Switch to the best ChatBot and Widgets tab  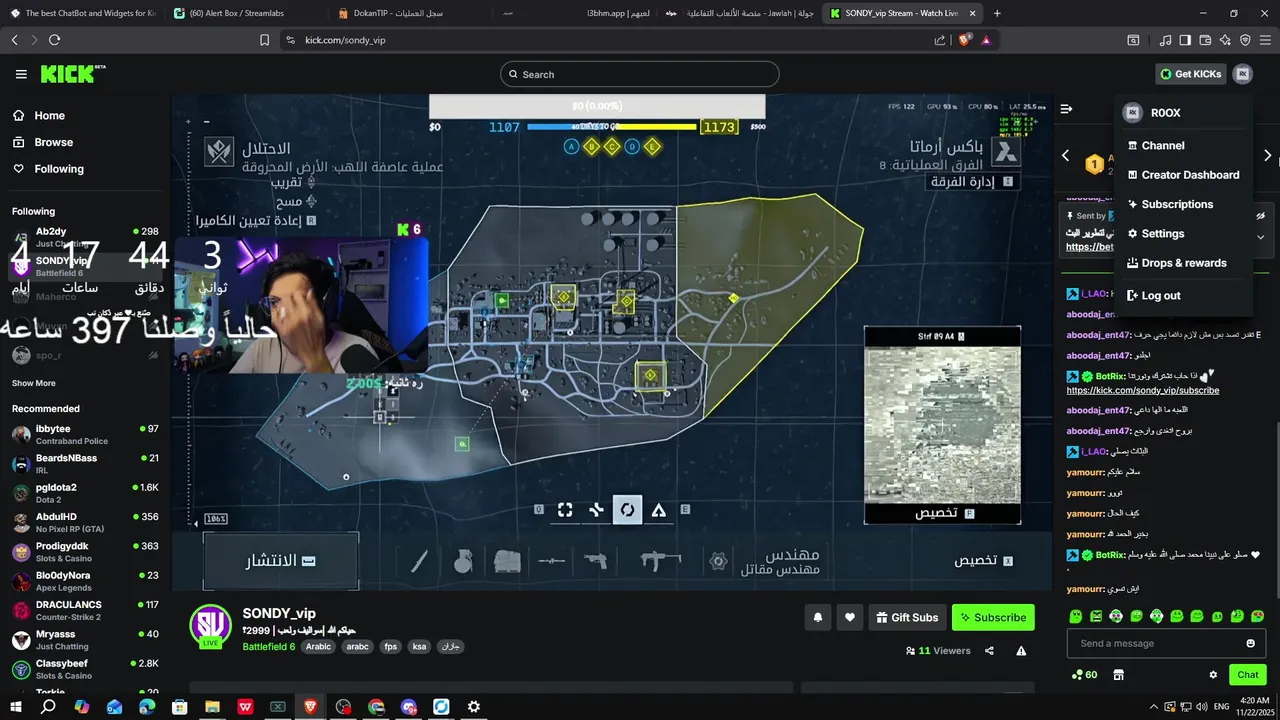click(x=82, y=13)
